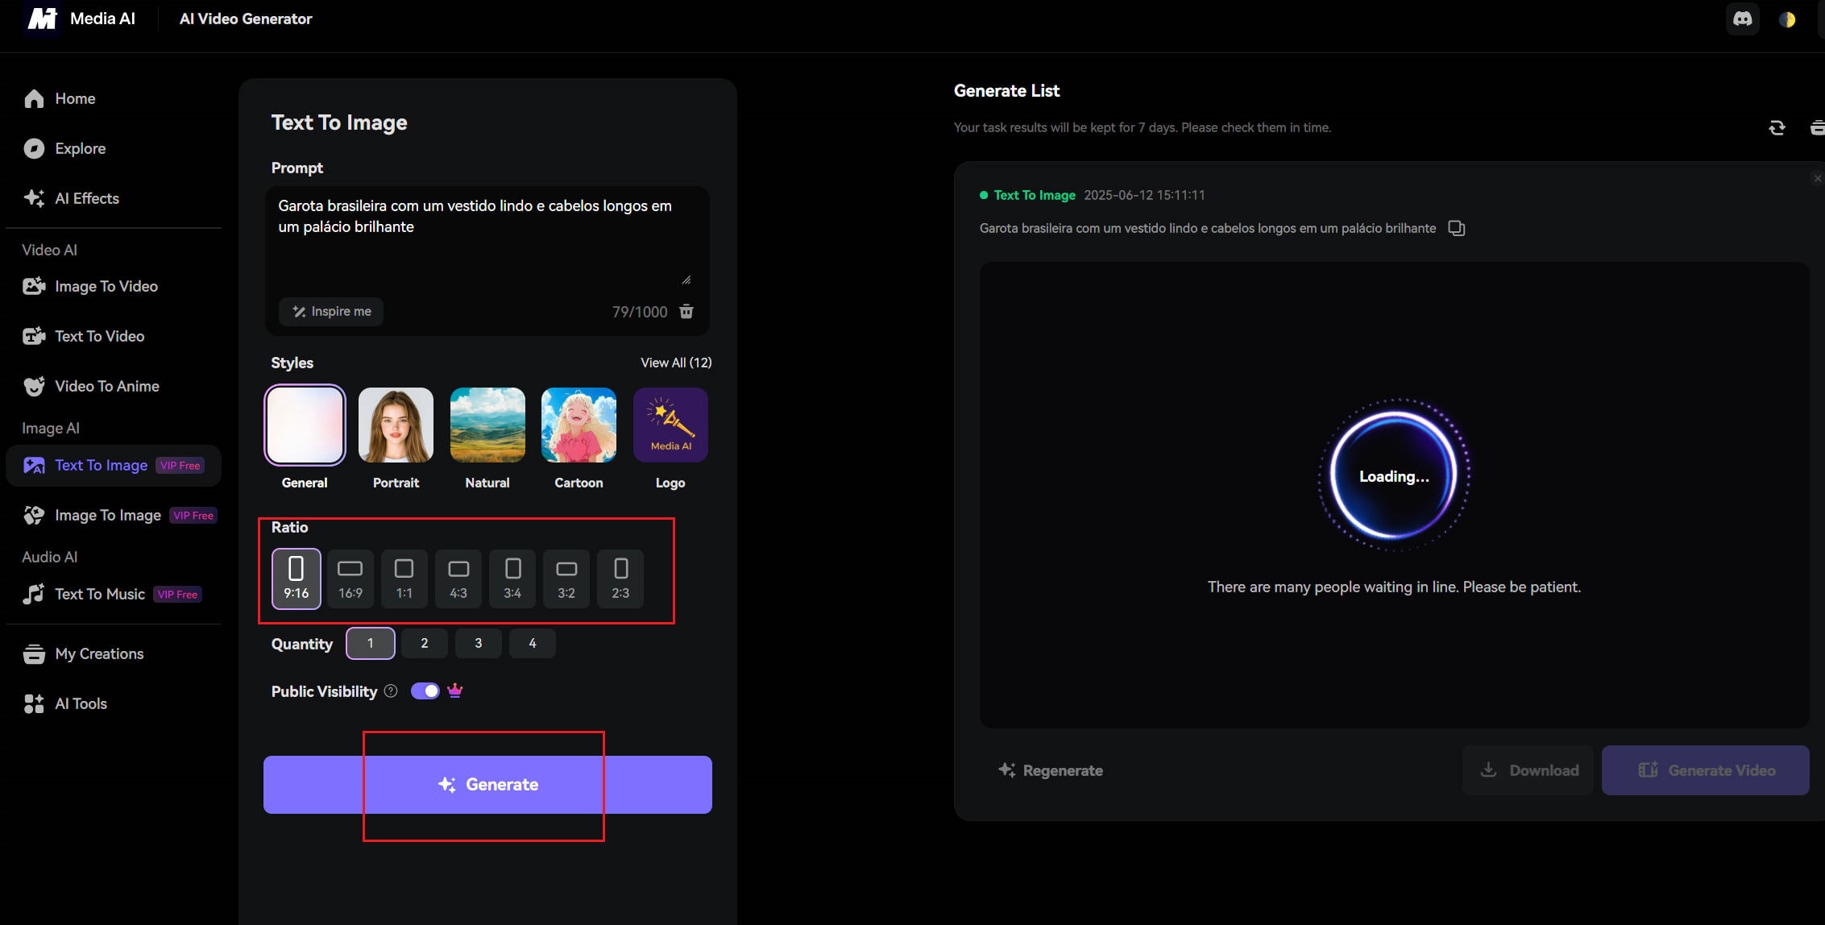Set quantity to 1
Screen dimensions: 1825x925
[x=370, y=644]
